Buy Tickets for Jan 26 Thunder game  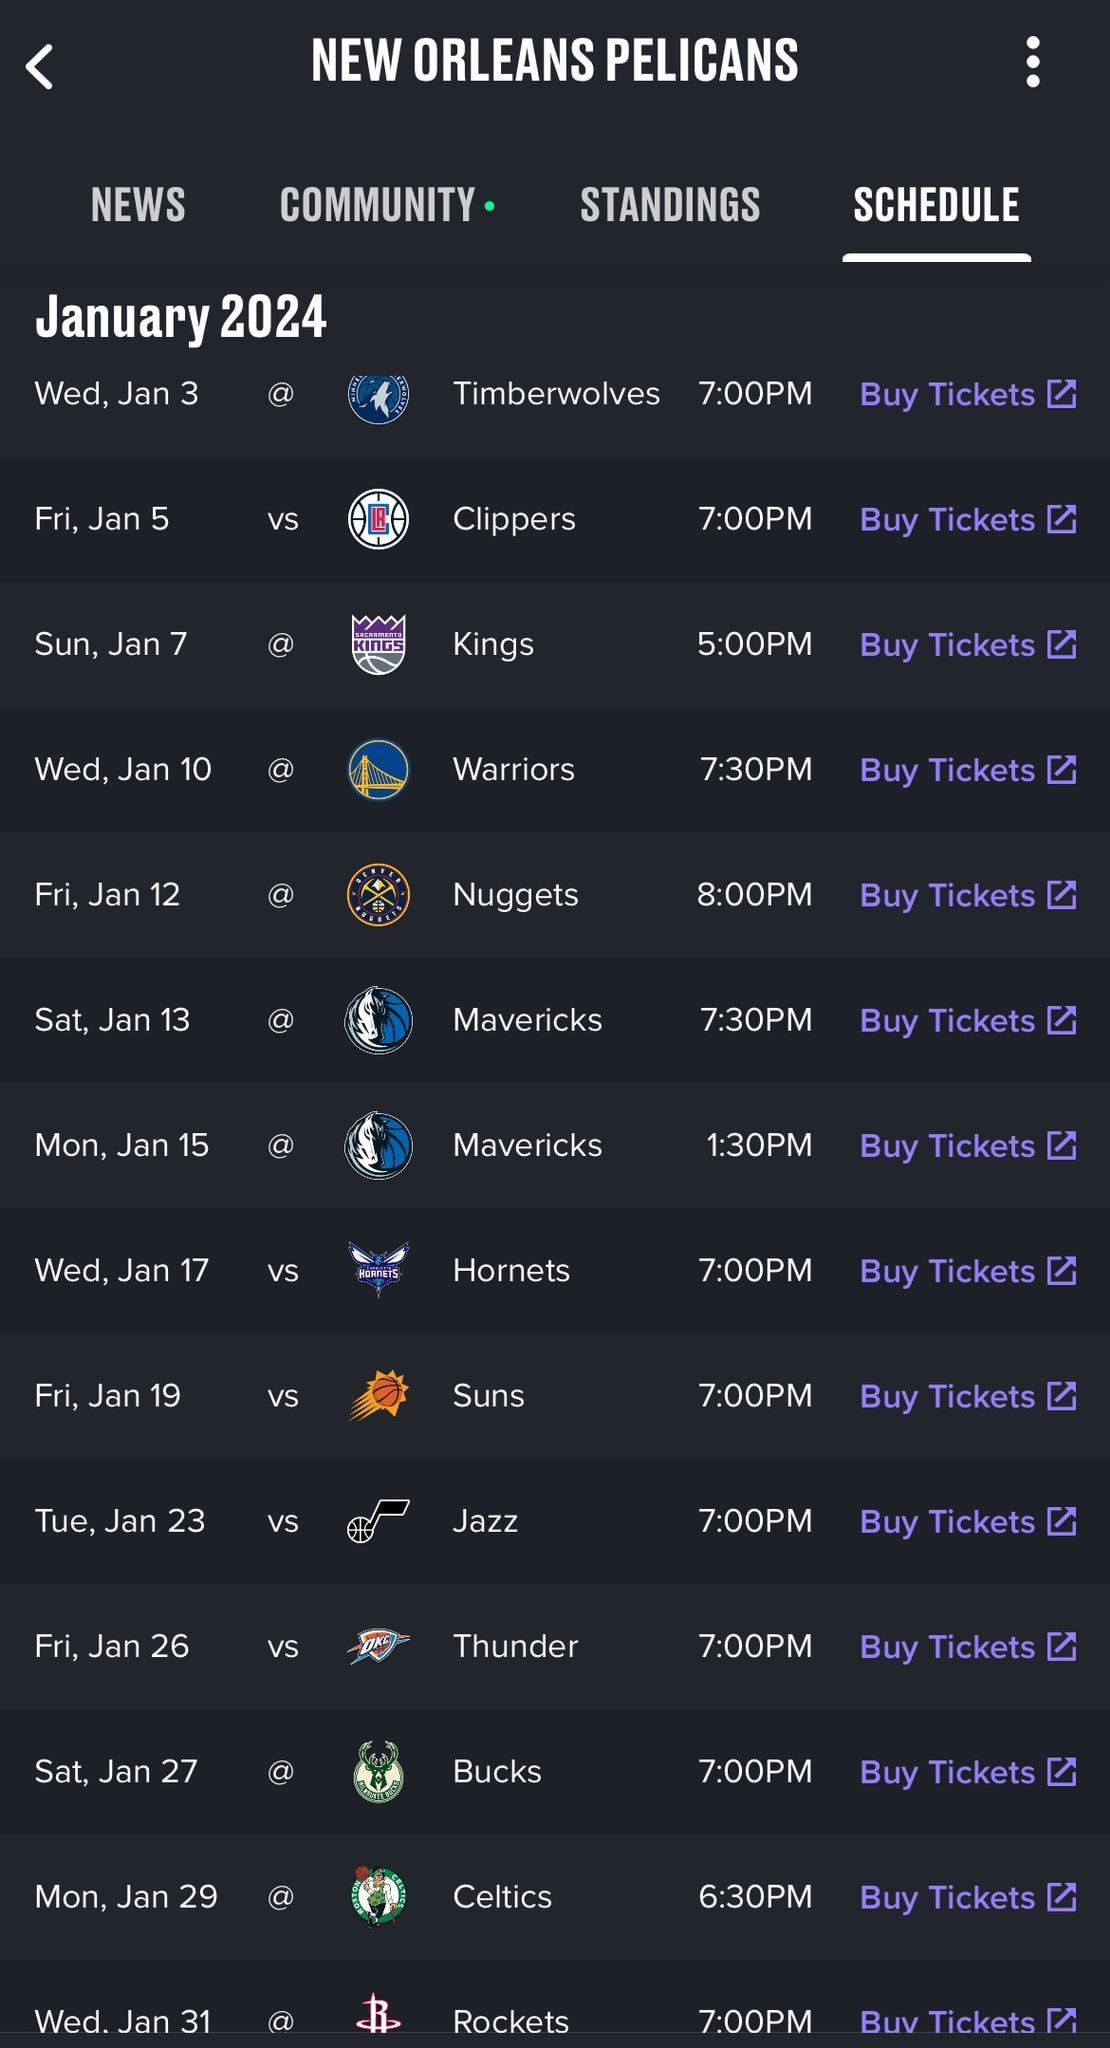[967, 1647]
